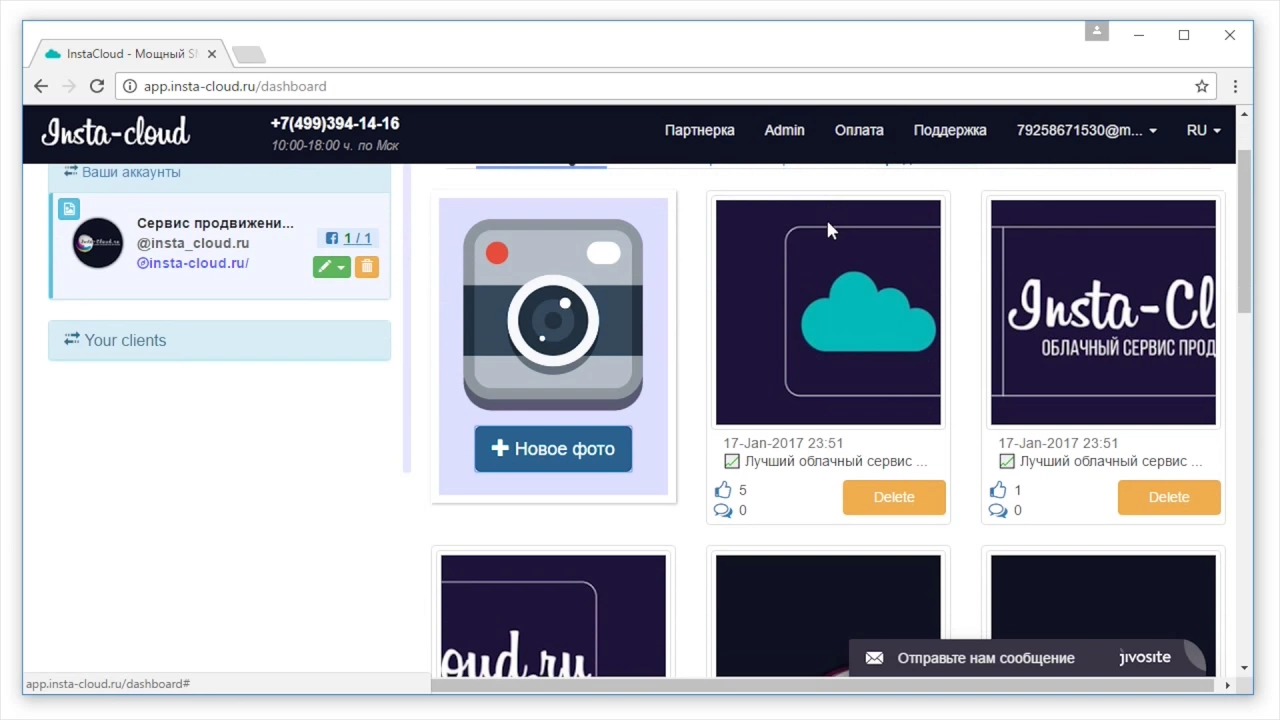
Task: Select the InstaCloud browser tab
Action: click(x=130, y=54)
